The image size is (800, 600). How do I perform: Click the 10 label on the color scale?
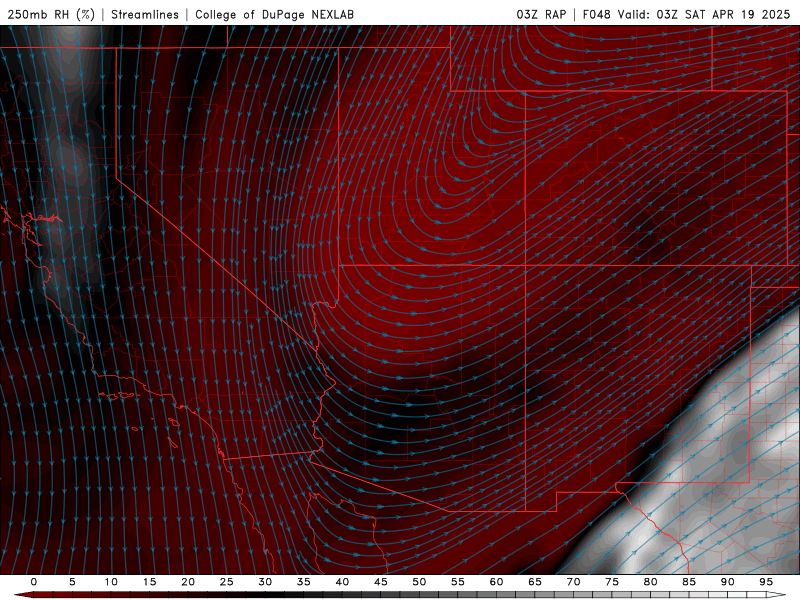point(111,582)
